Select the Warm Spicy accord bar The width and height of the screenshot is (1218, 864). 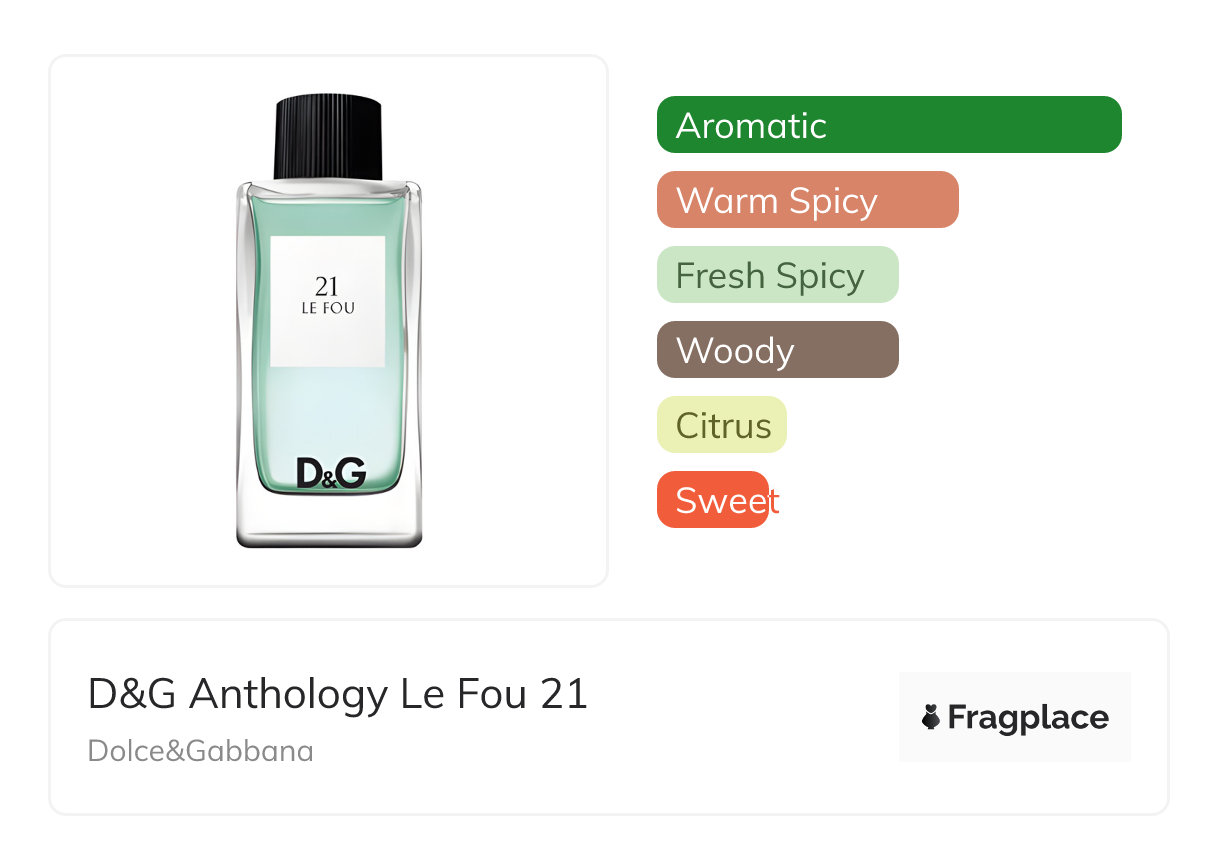click(x=808, y=200)
